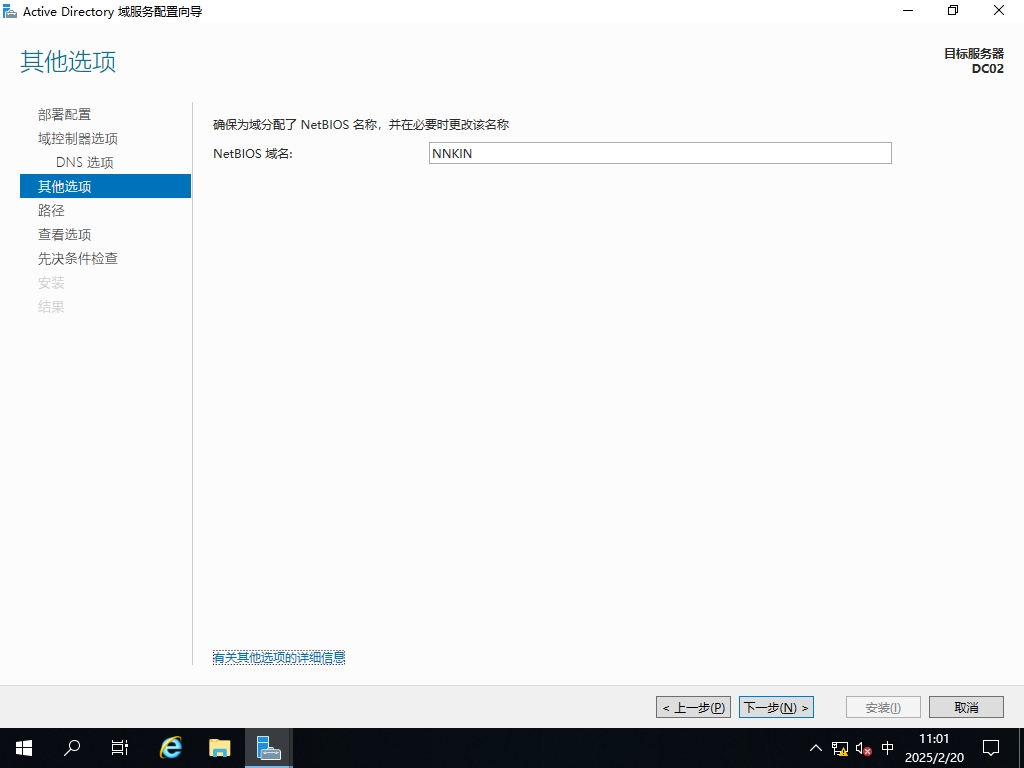Click the 下一步(N) button

pyautogui.click(x=776, y=707)
